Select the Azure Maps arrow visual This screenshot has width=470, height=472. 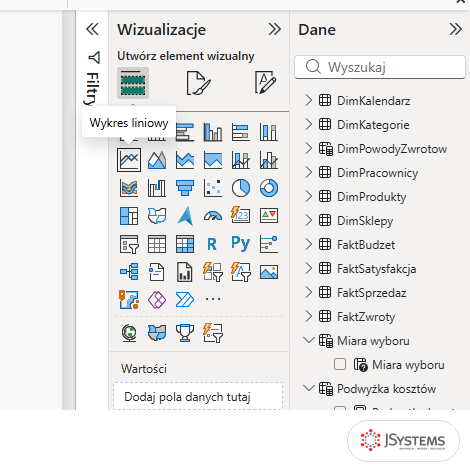(185, 216)
